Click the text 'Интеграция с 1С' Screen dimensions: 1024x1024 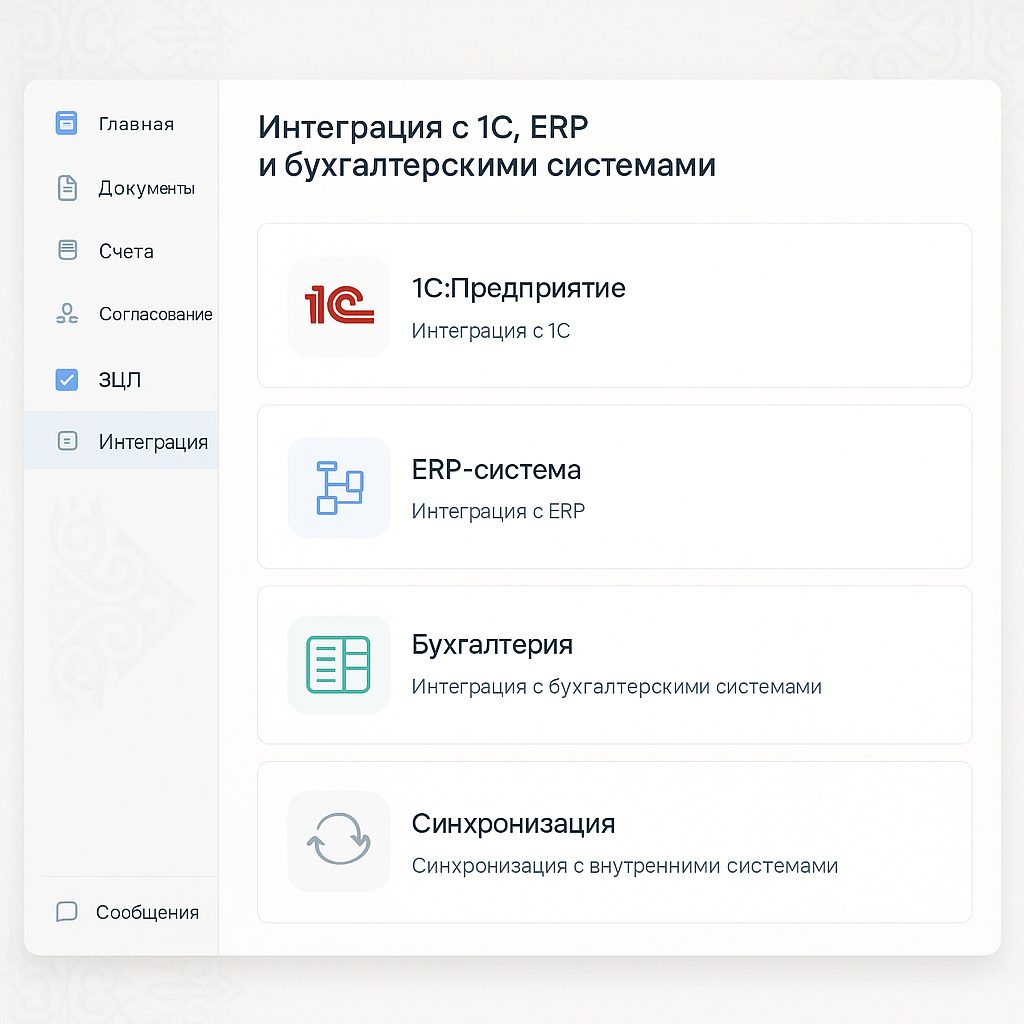pyautogui.click(x=491, y=330)
